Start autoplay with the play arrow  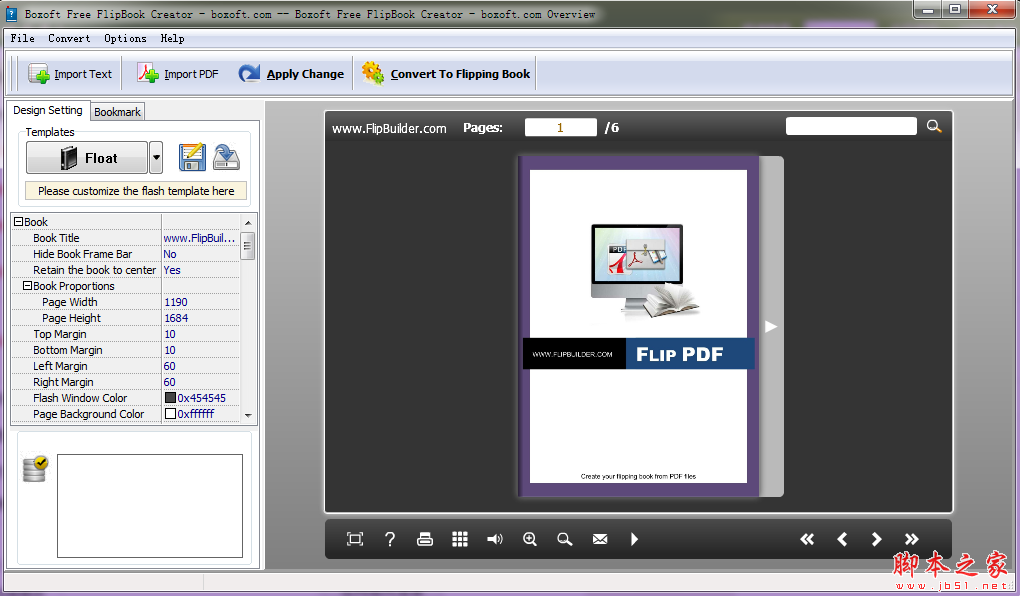(x=635, y=539)
